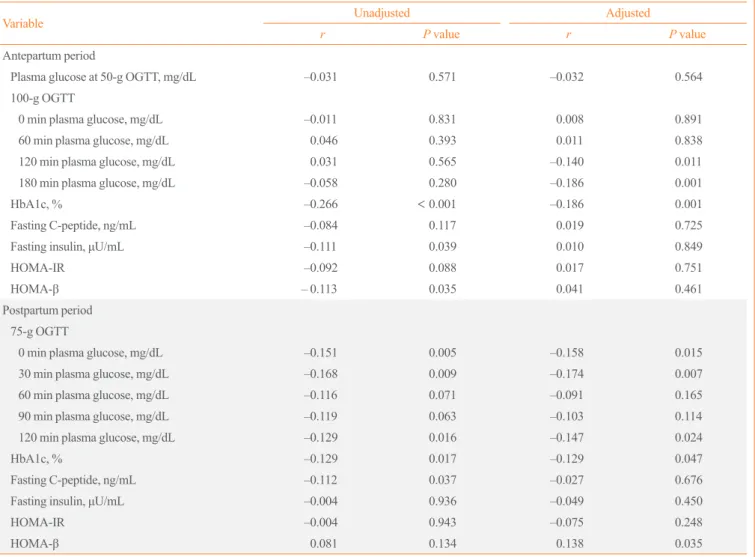Image resolution: width=755 pixels, height=557 pixels.
Task: Click the unadjusted r value –0.113
Action: click(x=319, y=289)
